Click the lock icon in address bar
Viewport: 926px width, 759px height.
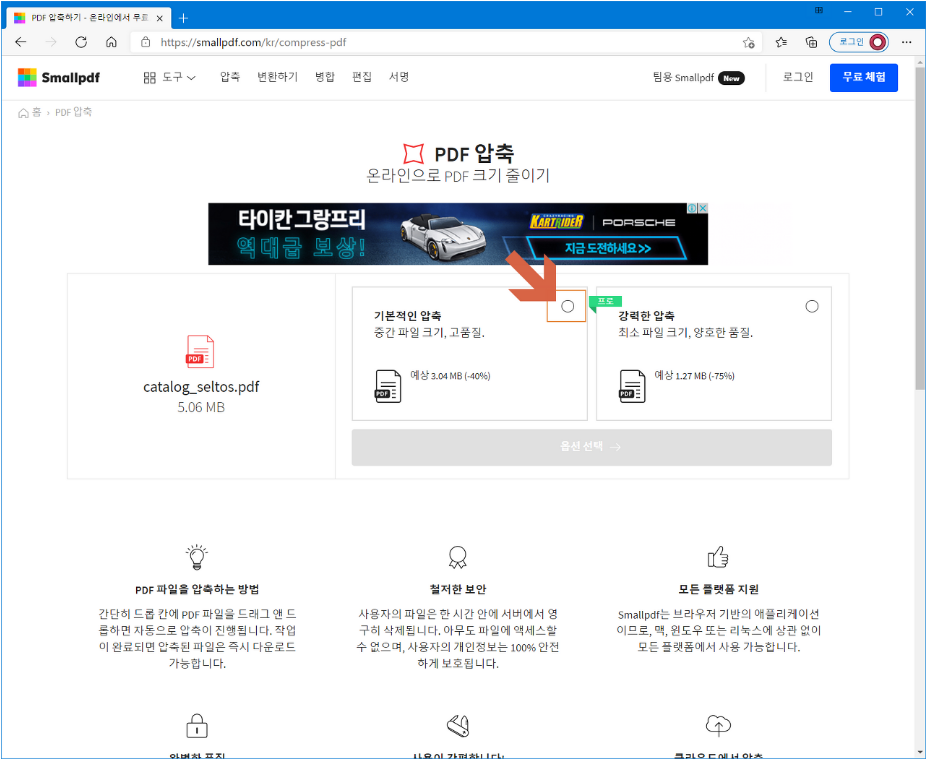pyautogui.click(x=145, y=42)
